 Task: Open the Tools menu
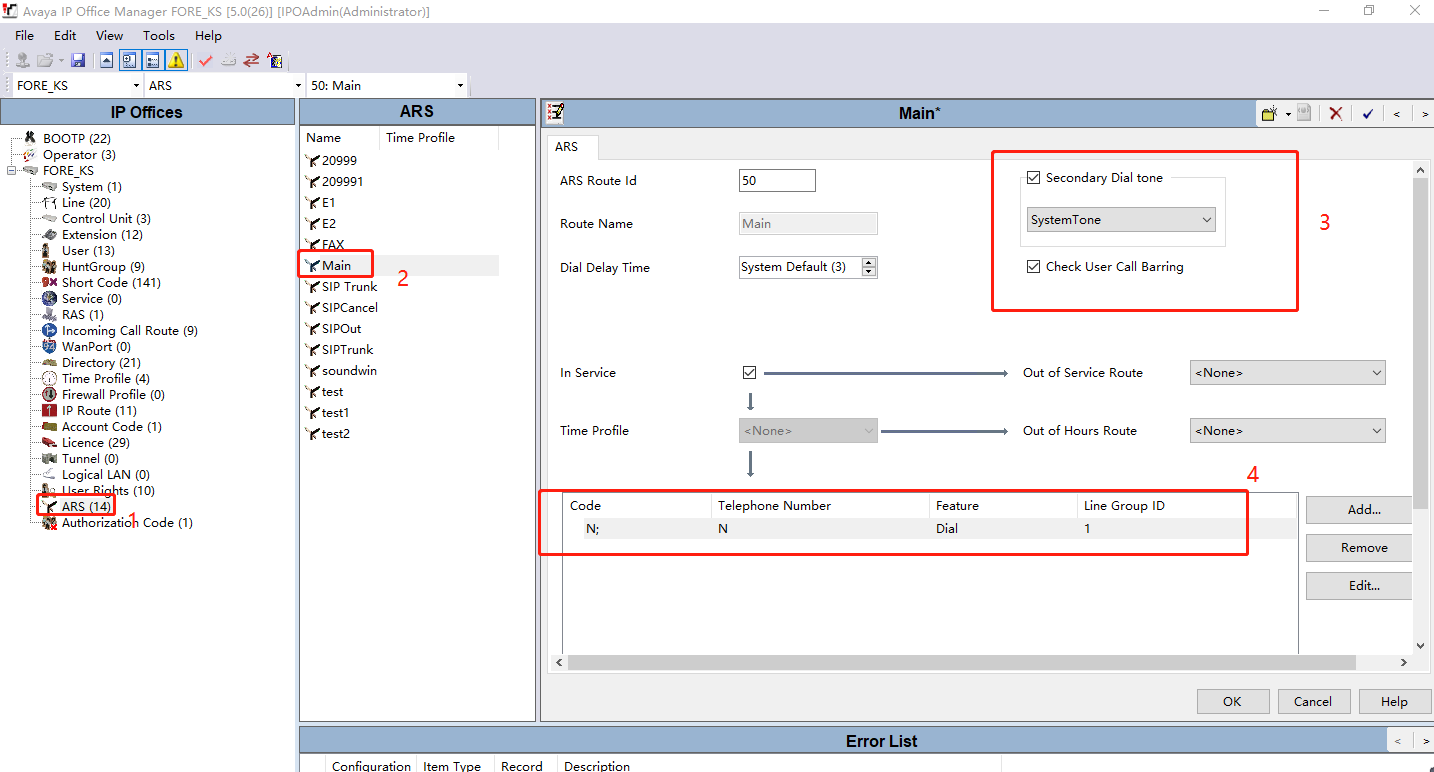coord(159,35)
